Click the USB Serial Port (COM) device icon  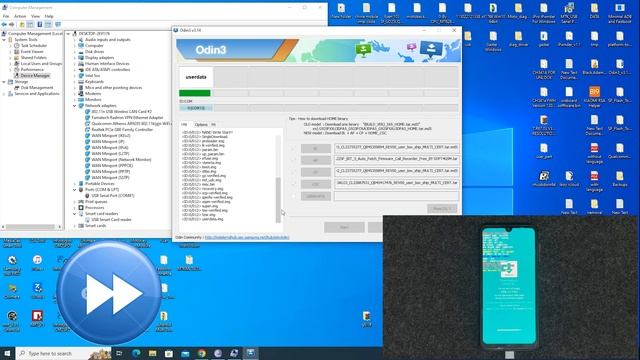point(87,196)
